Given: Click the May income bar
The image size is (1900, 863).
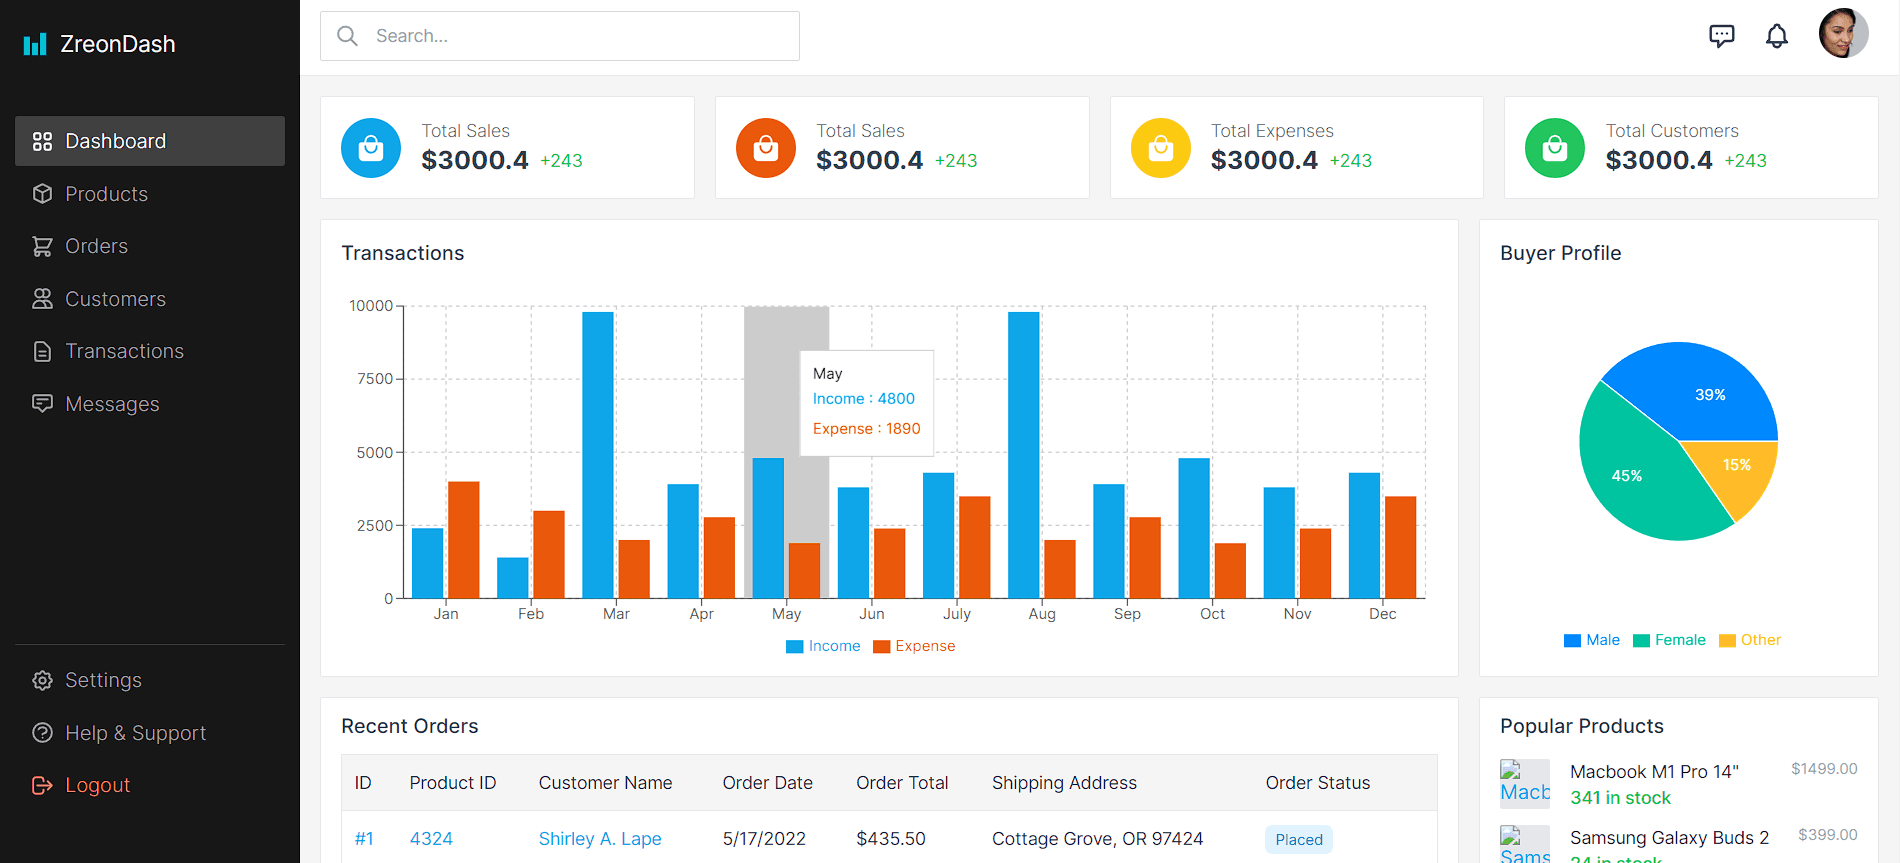Looking at the screenshot, I should tap(768, 528).
